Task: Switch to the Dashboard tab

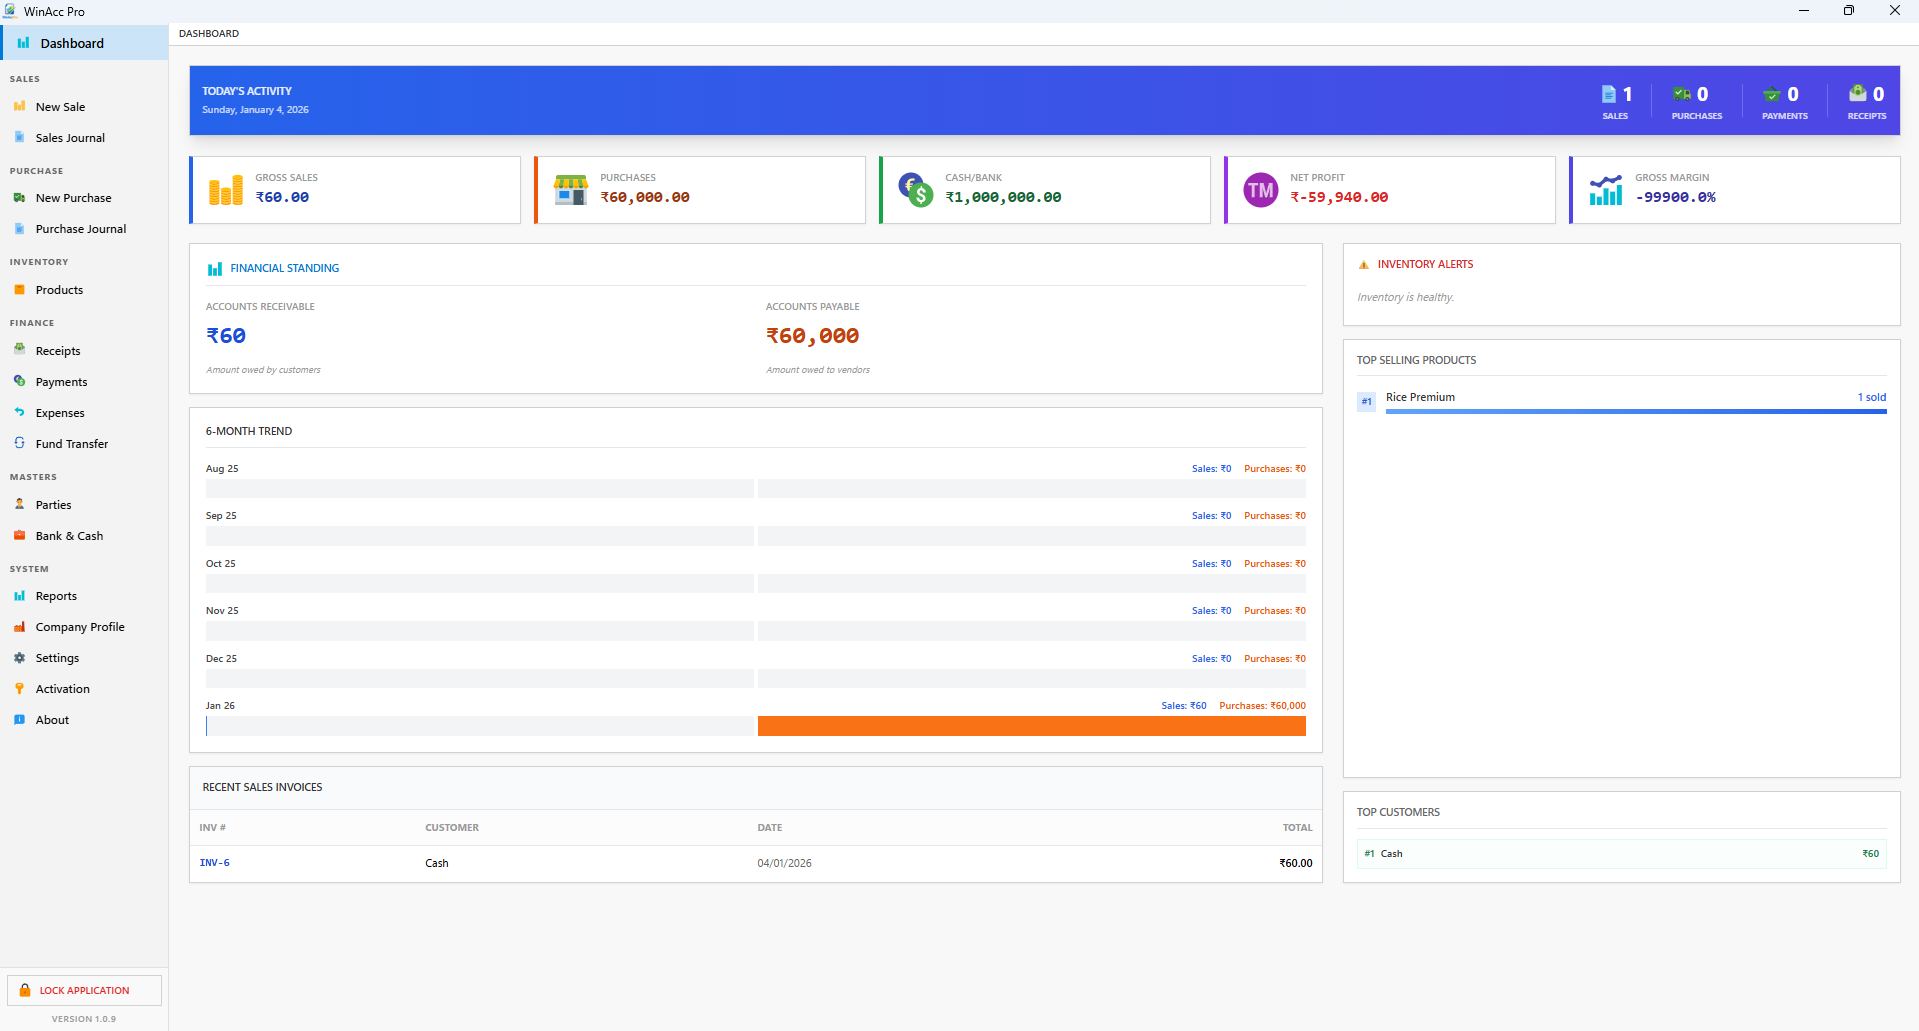Action: pyautogui.click(x=71, y=42)
